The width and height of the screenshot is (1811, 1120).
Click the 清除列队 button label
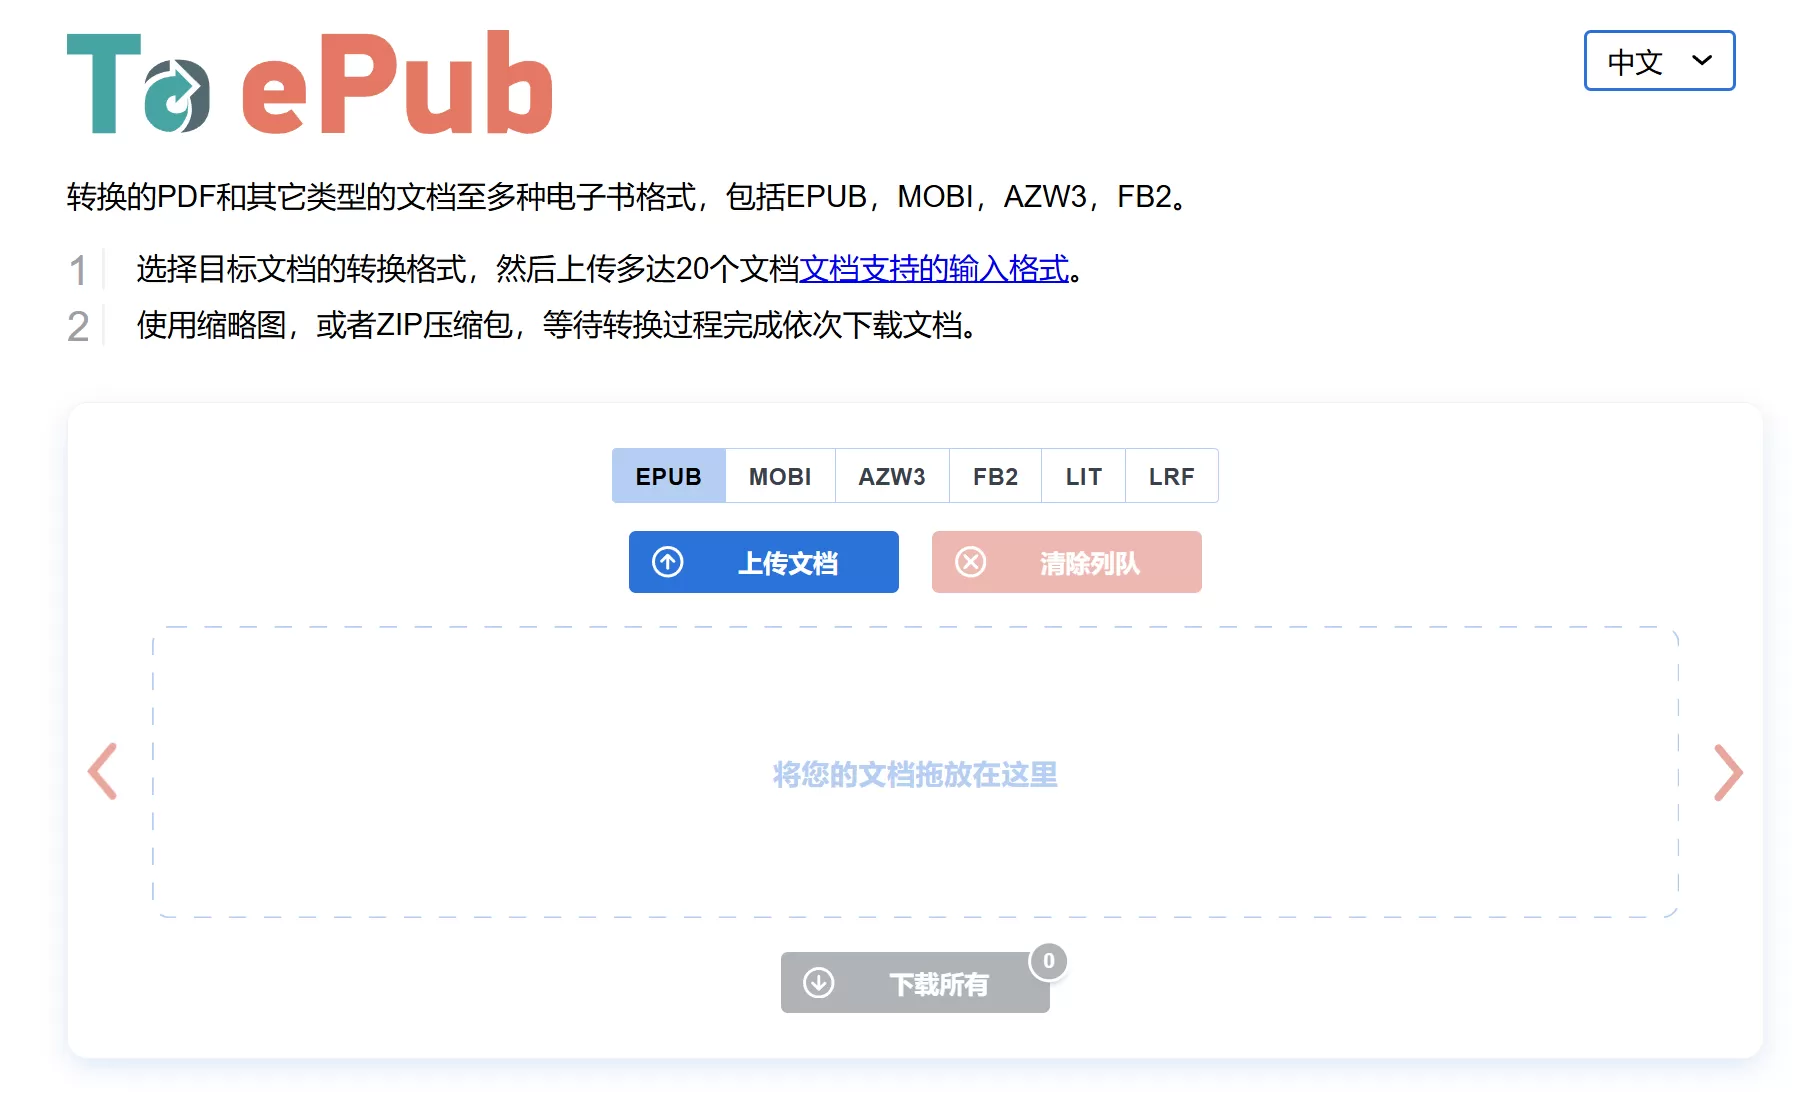click(1089, 564)
